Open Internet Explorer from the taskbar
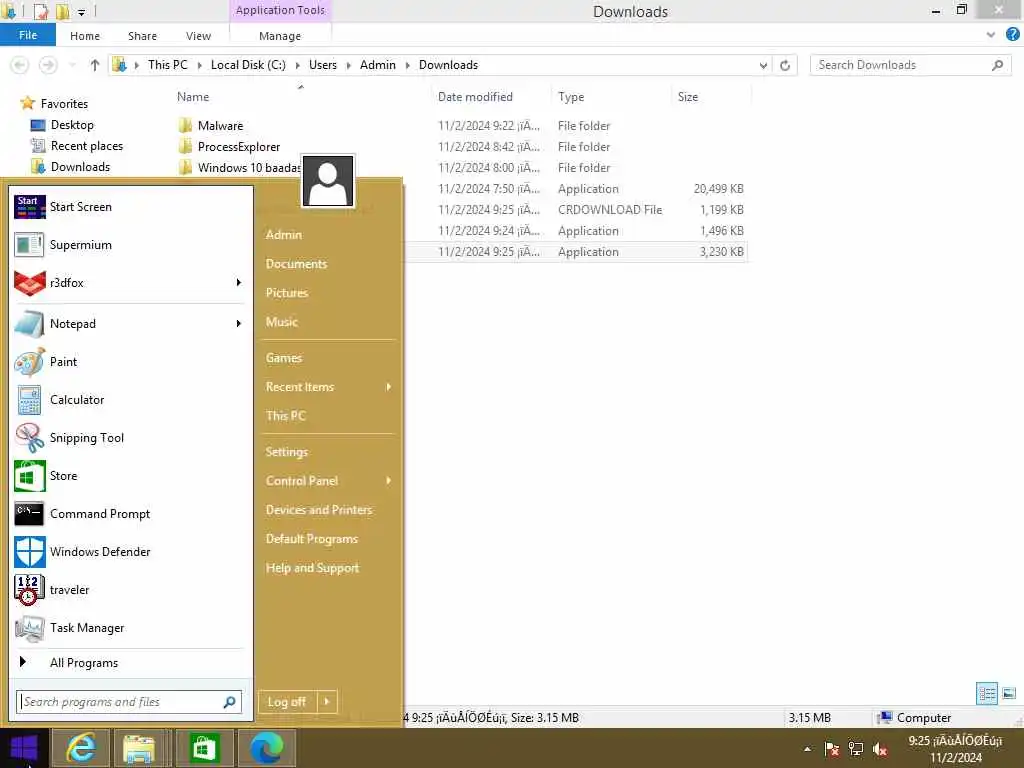Screen dimensions: 1024x768 (x=82, y=748)
